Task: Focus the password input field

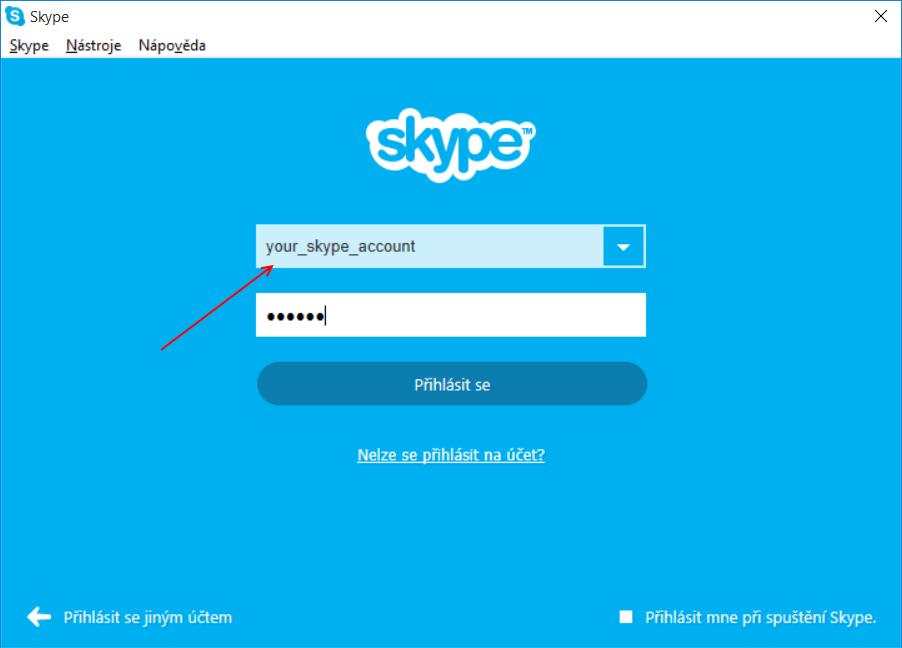Action: (x=450, y=315)
